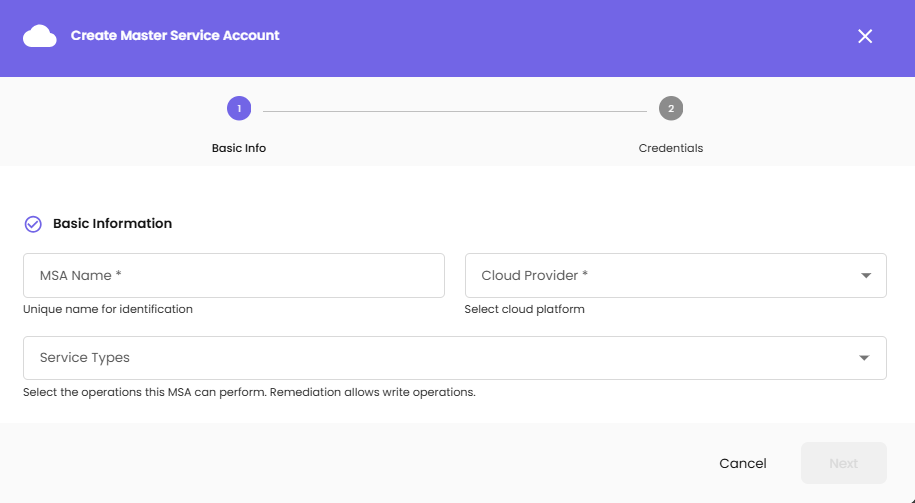915x503 pixels.
Task: Click the connector line between steps
Action: (x=455, y=110)
